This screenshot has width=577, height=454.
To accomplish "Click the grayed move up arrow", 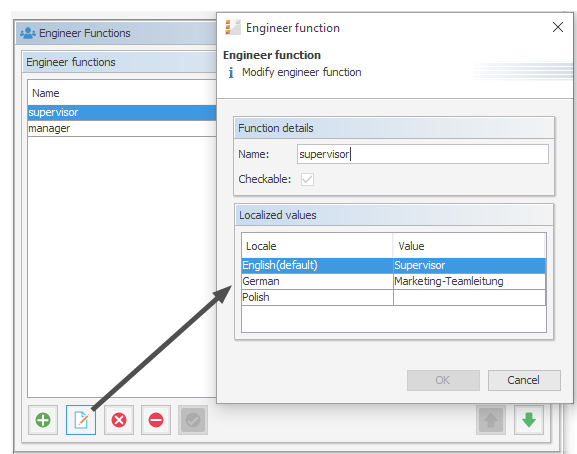I will pos(491,420).
